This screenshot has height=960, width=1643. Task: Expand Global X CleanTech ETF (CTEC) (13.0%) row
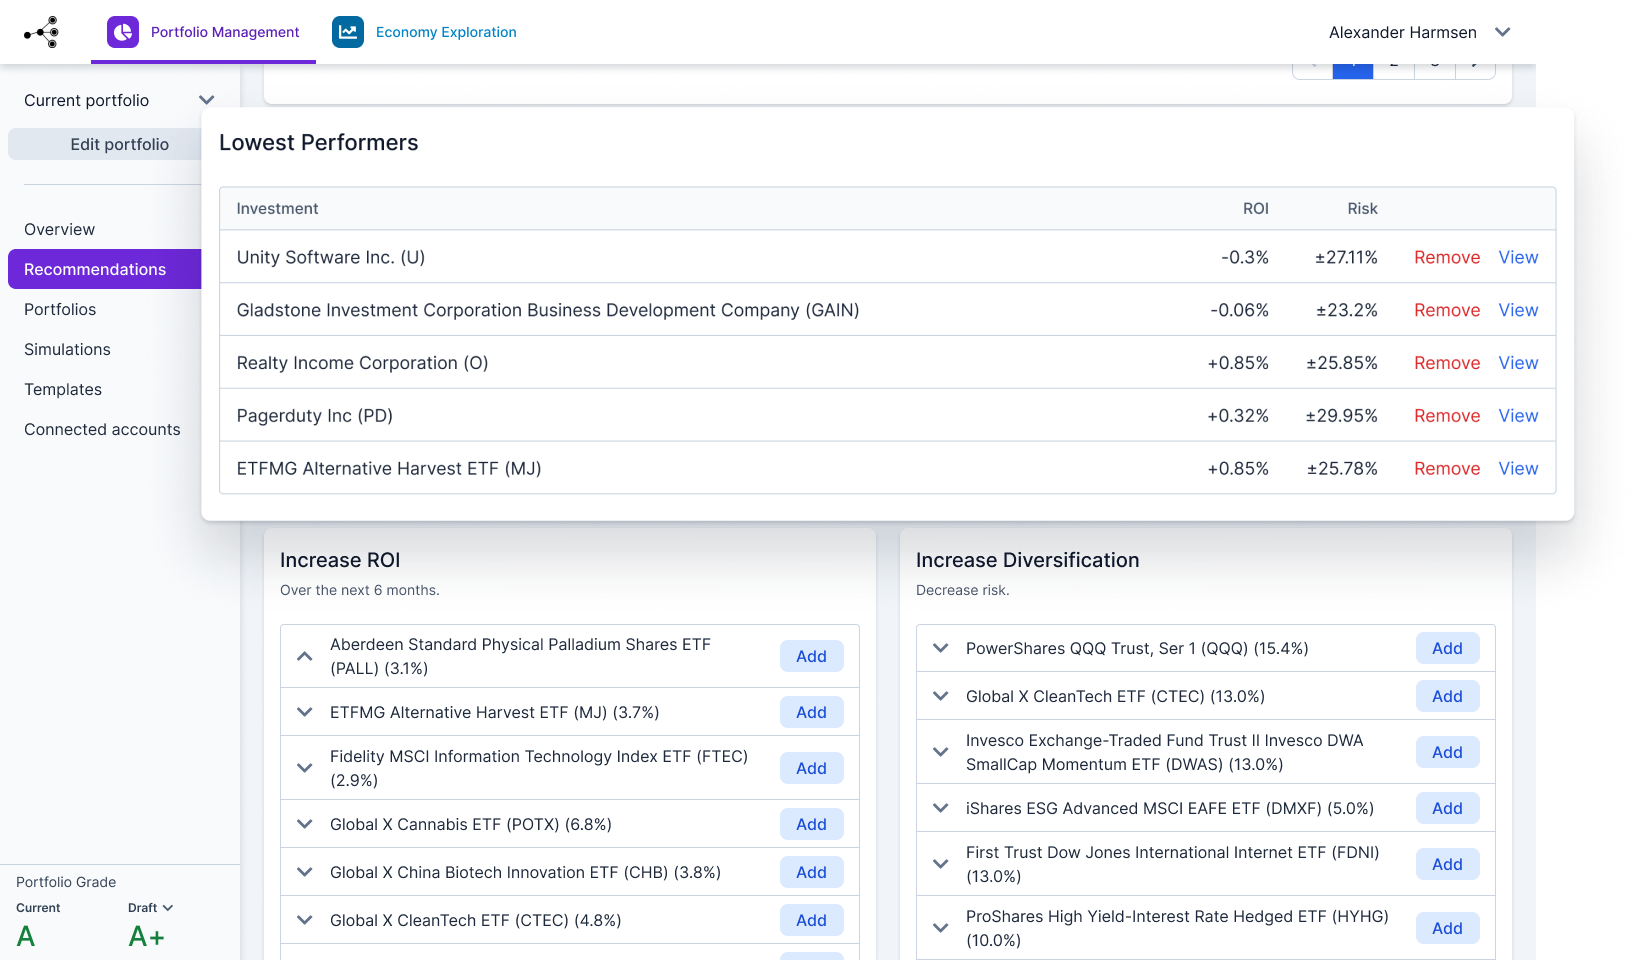(941, 696)
